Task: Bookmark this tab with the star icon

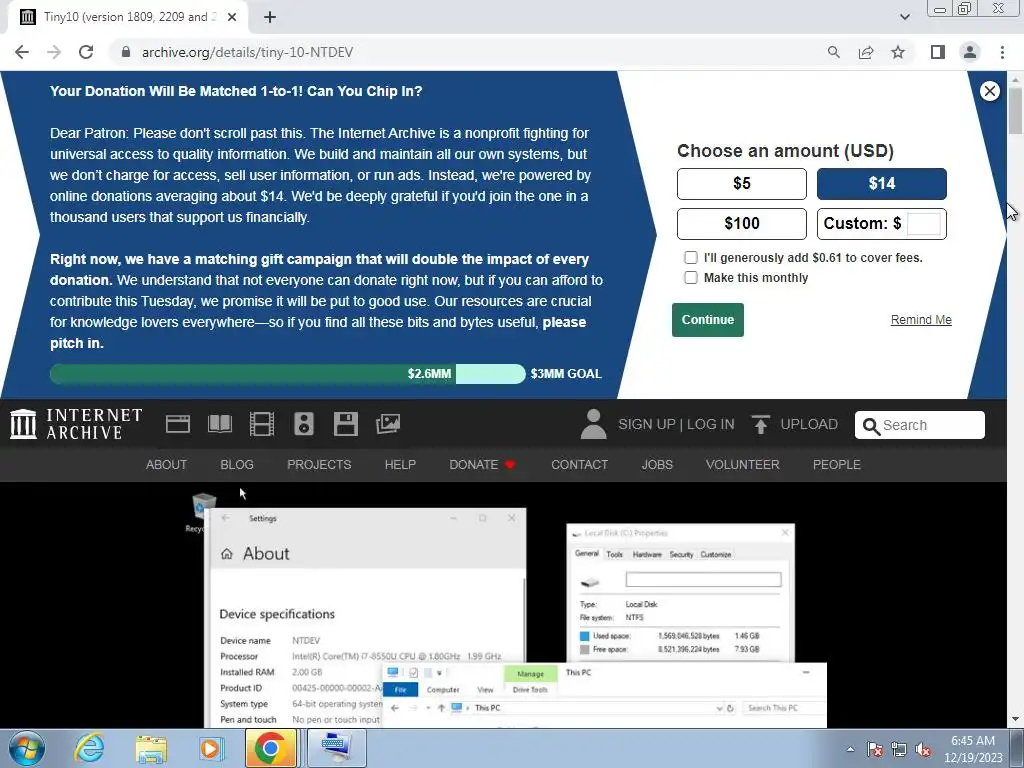Action: coord(898,52)
